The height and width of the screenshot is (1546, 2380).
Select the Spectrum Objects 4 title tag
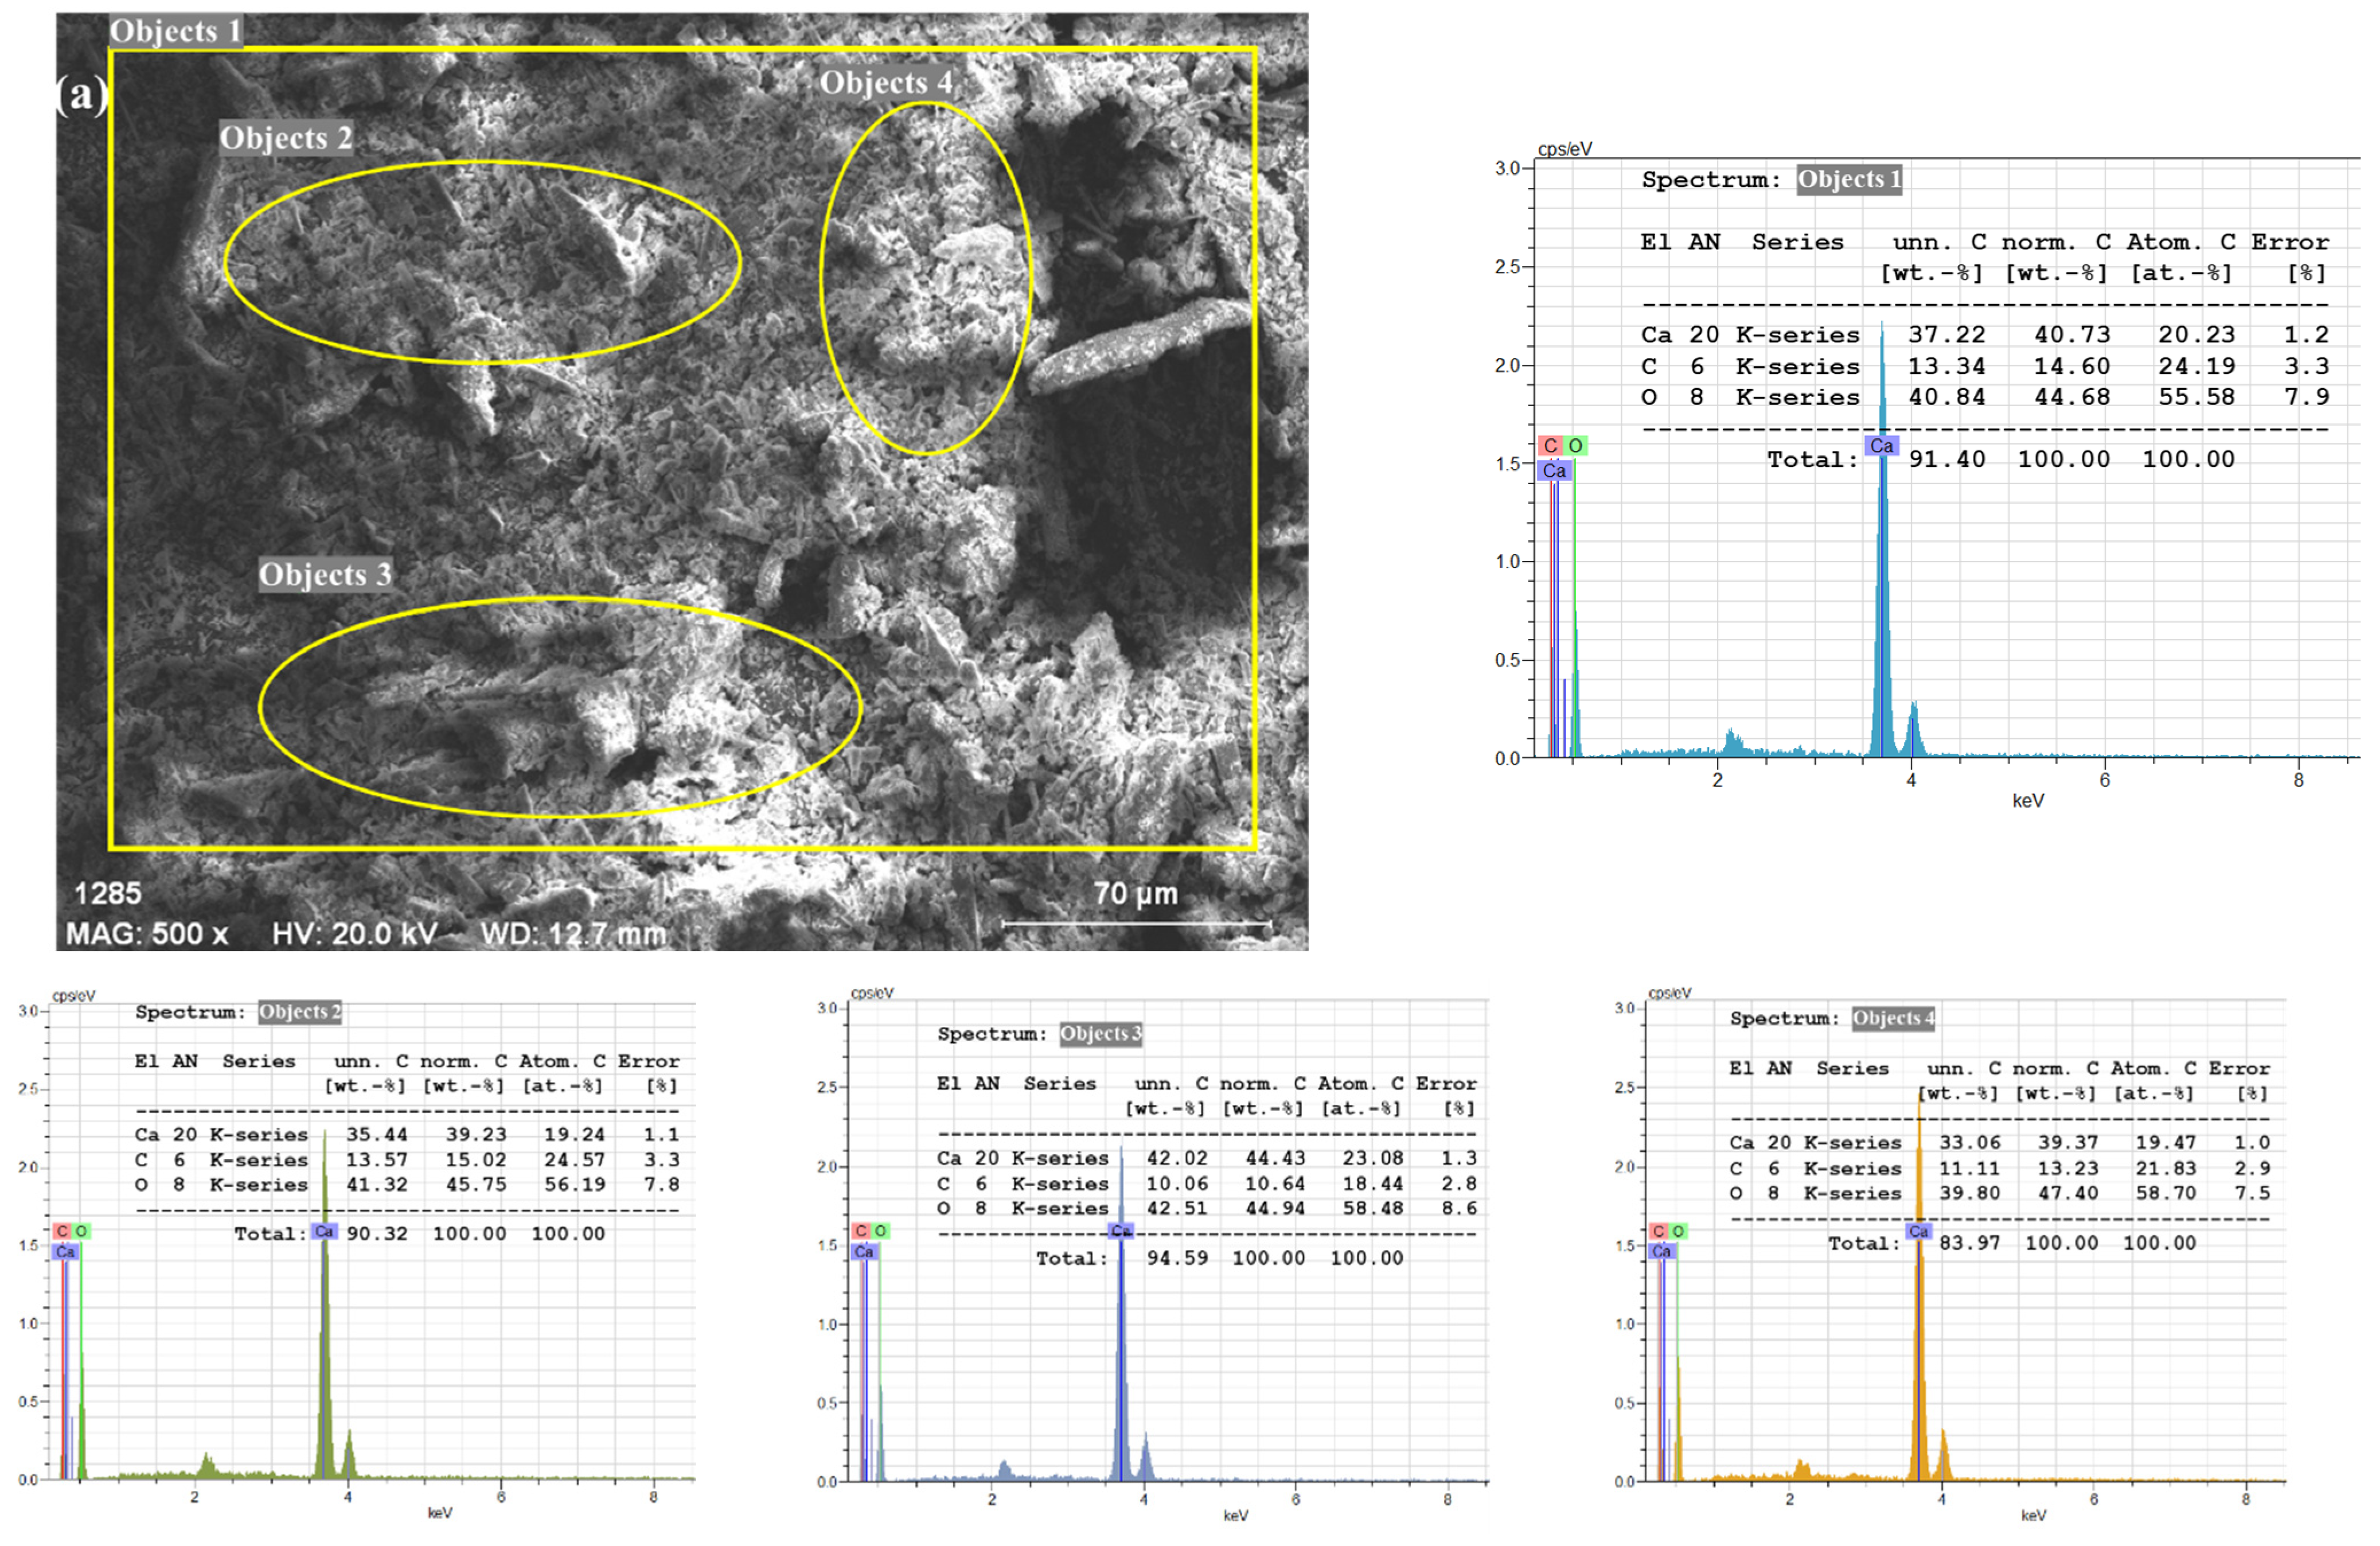[1893, 1018]
